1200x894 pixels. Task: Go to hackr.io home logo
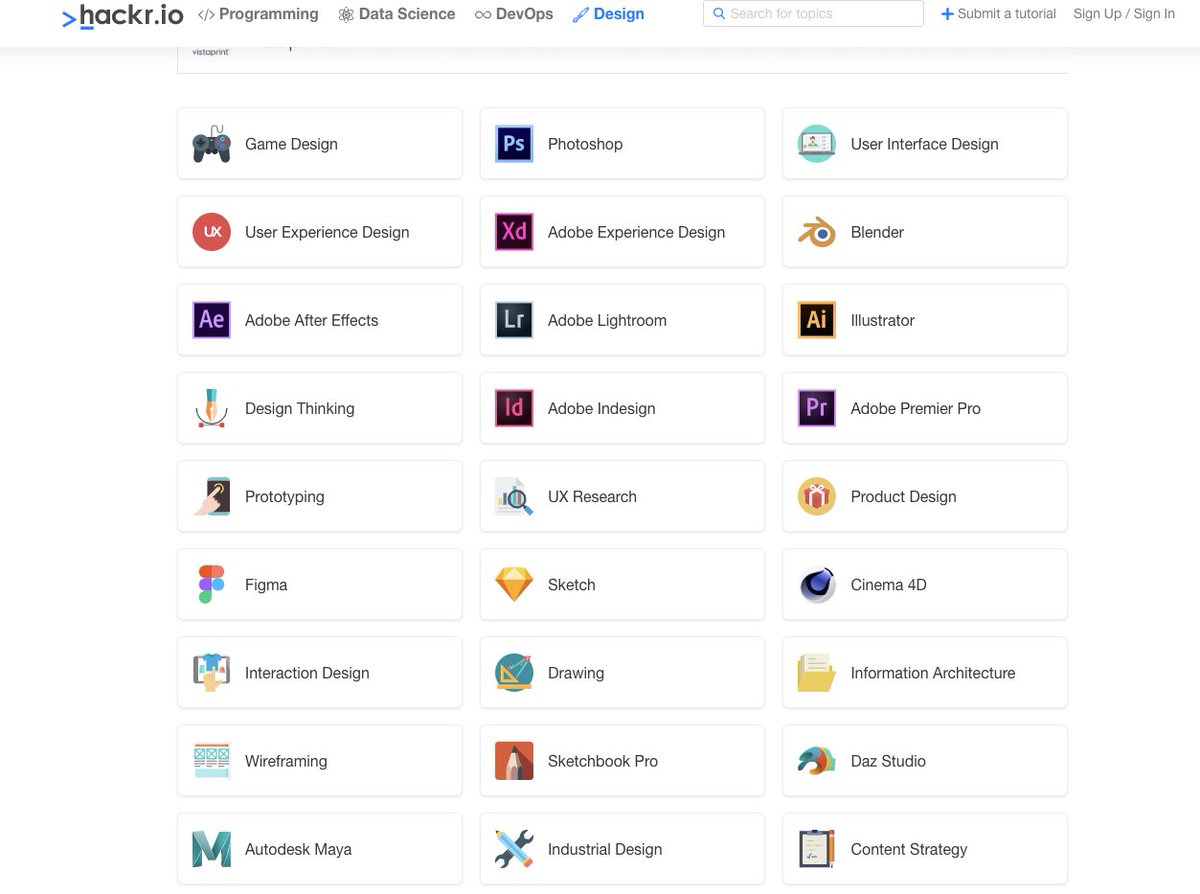coord(122,16)
